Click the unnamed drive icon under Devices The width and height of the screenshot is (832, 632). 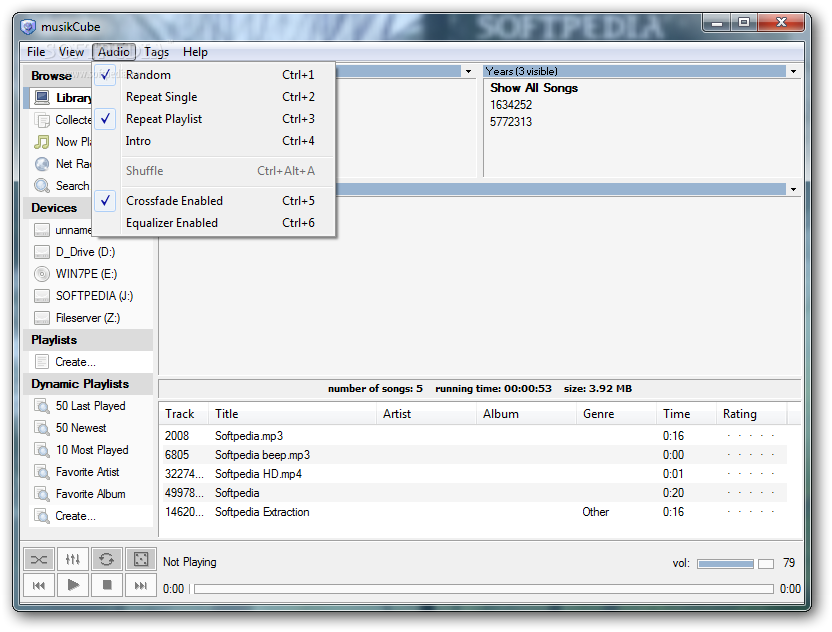click(42, 230)
